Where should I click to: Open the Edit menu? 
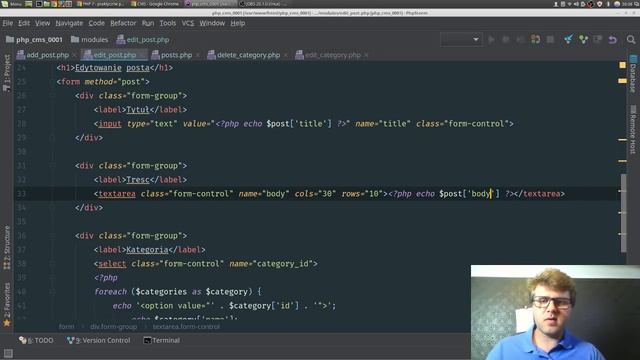24,23
